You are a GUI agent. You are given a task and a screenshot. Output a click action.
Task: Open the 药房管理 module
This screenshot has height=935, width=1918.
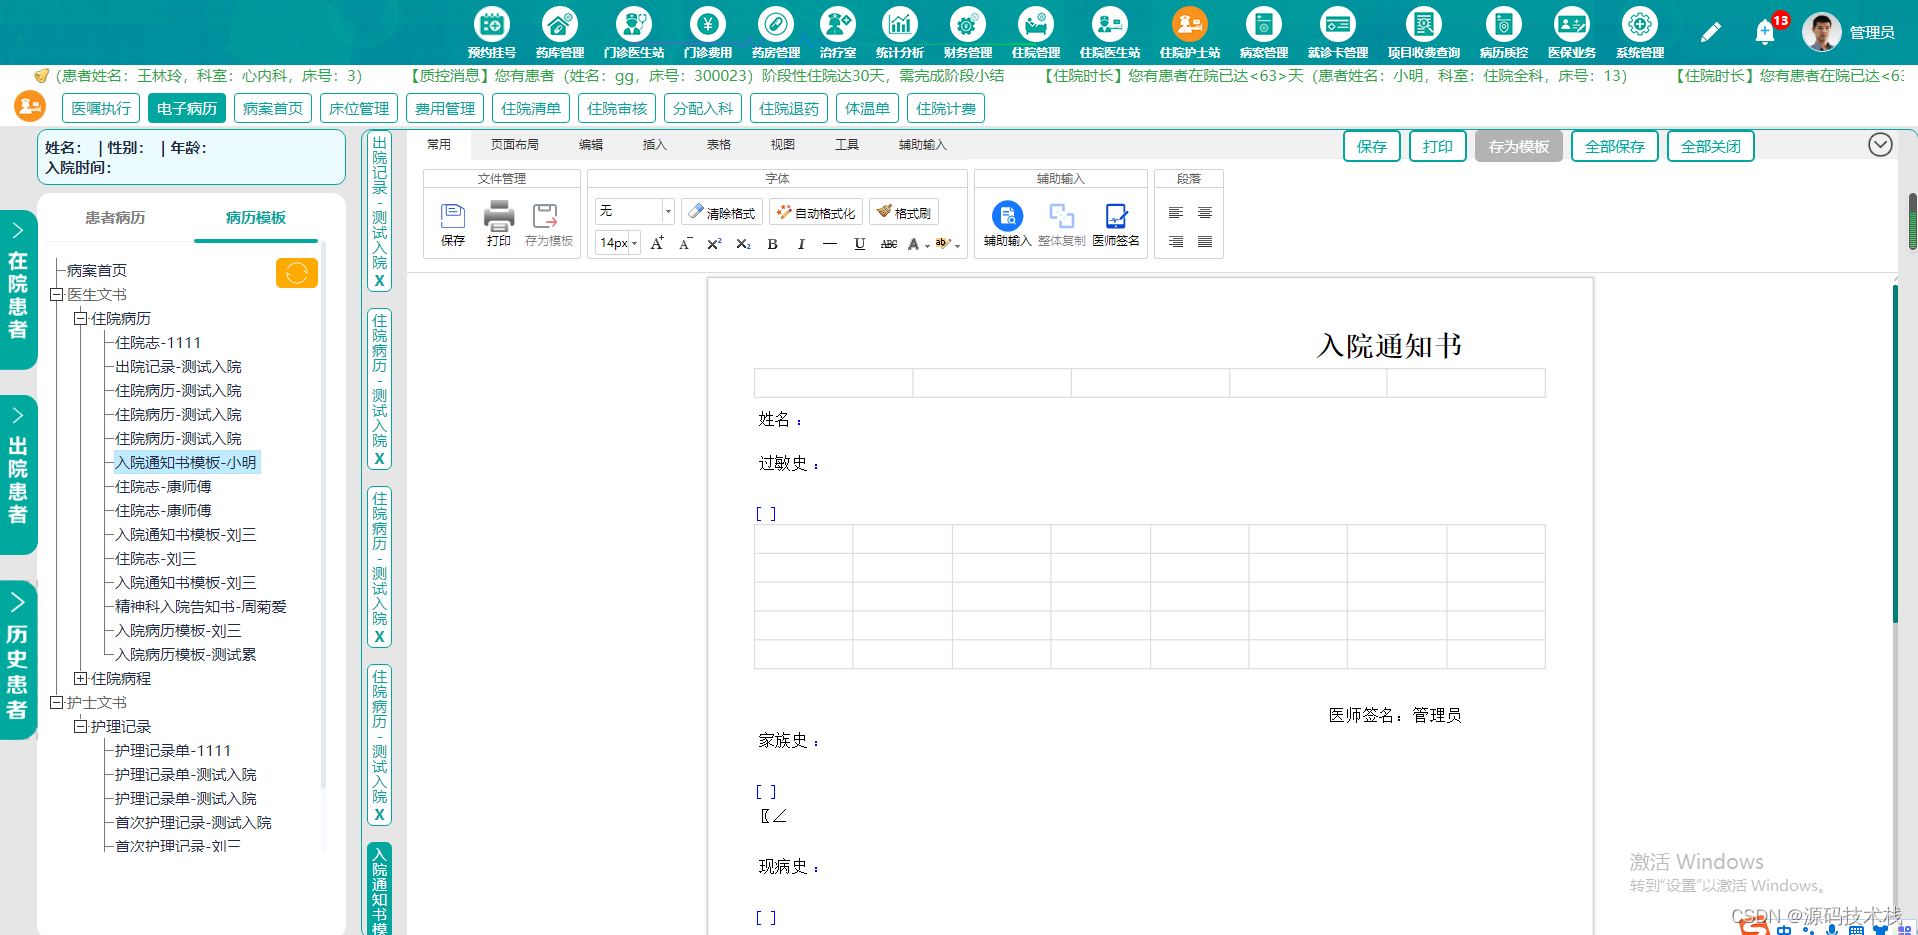coord(775,30)
